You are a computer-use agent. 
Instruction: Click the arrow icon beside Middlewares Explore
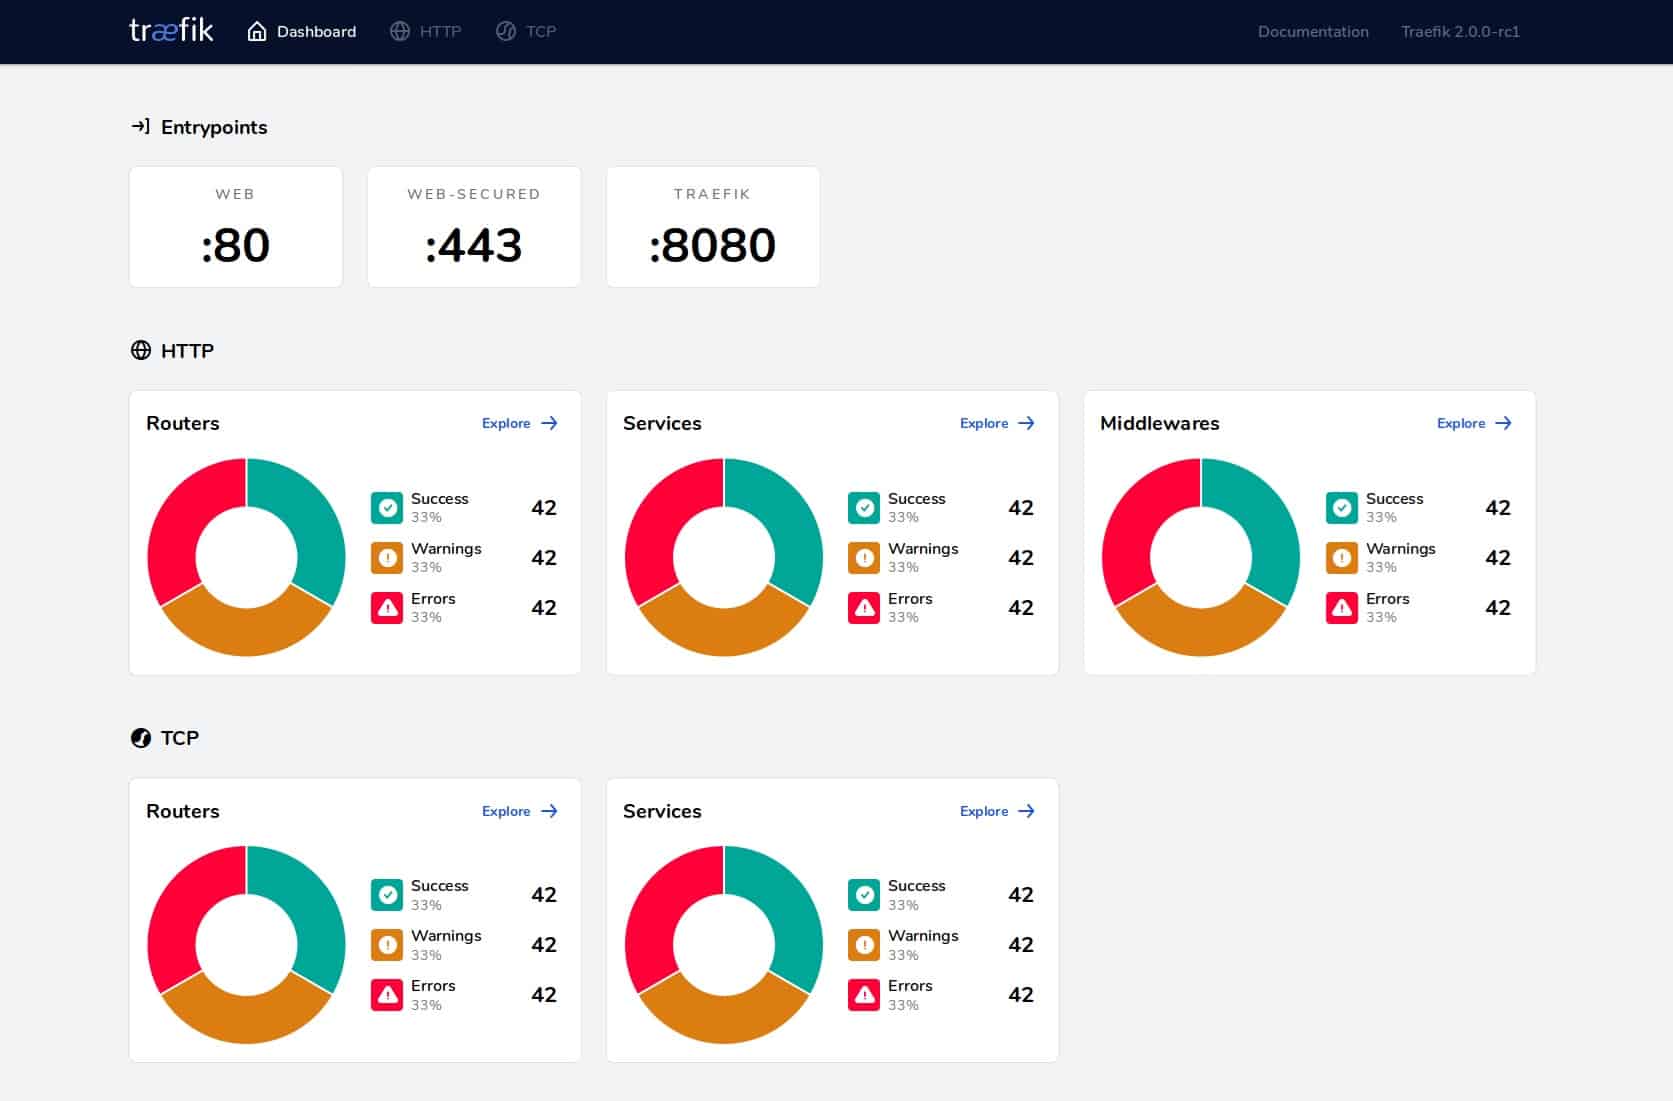(1503, 423)
